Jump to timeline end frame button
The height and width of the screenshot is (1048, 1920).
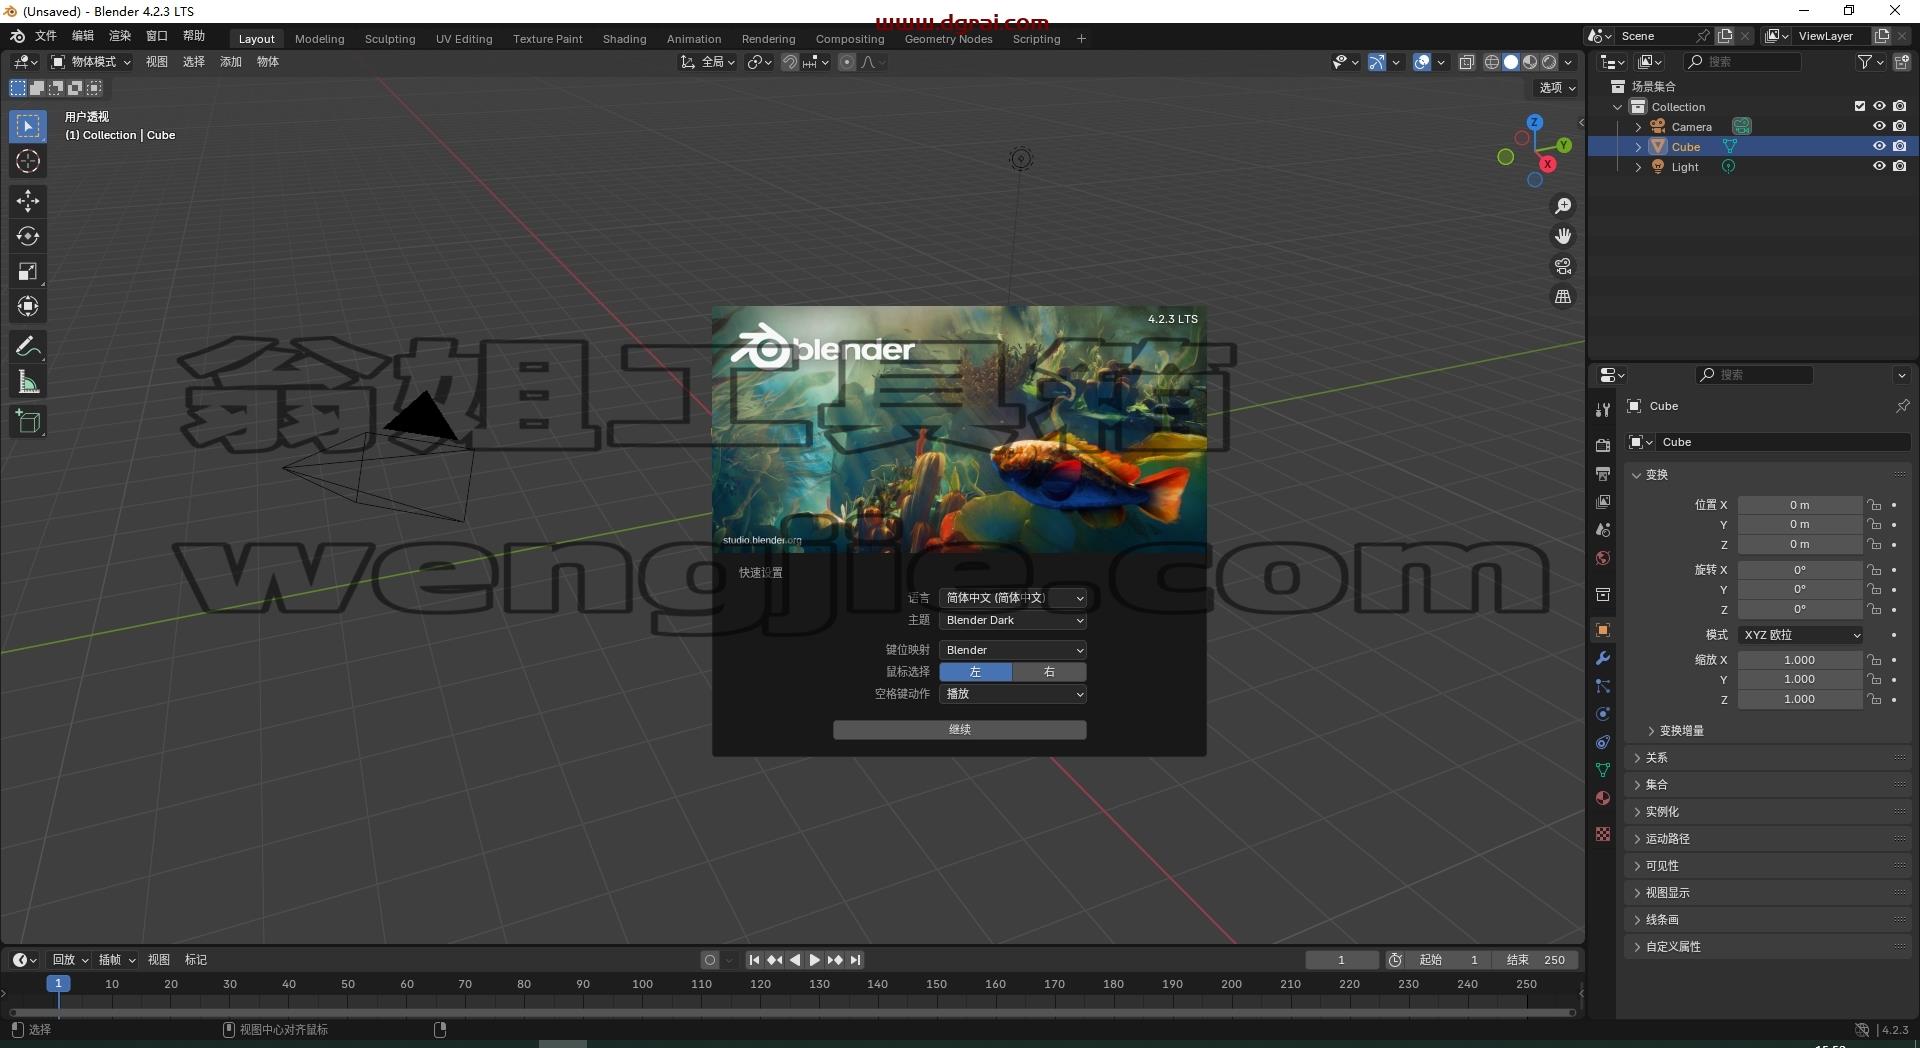tap(855, 960)
